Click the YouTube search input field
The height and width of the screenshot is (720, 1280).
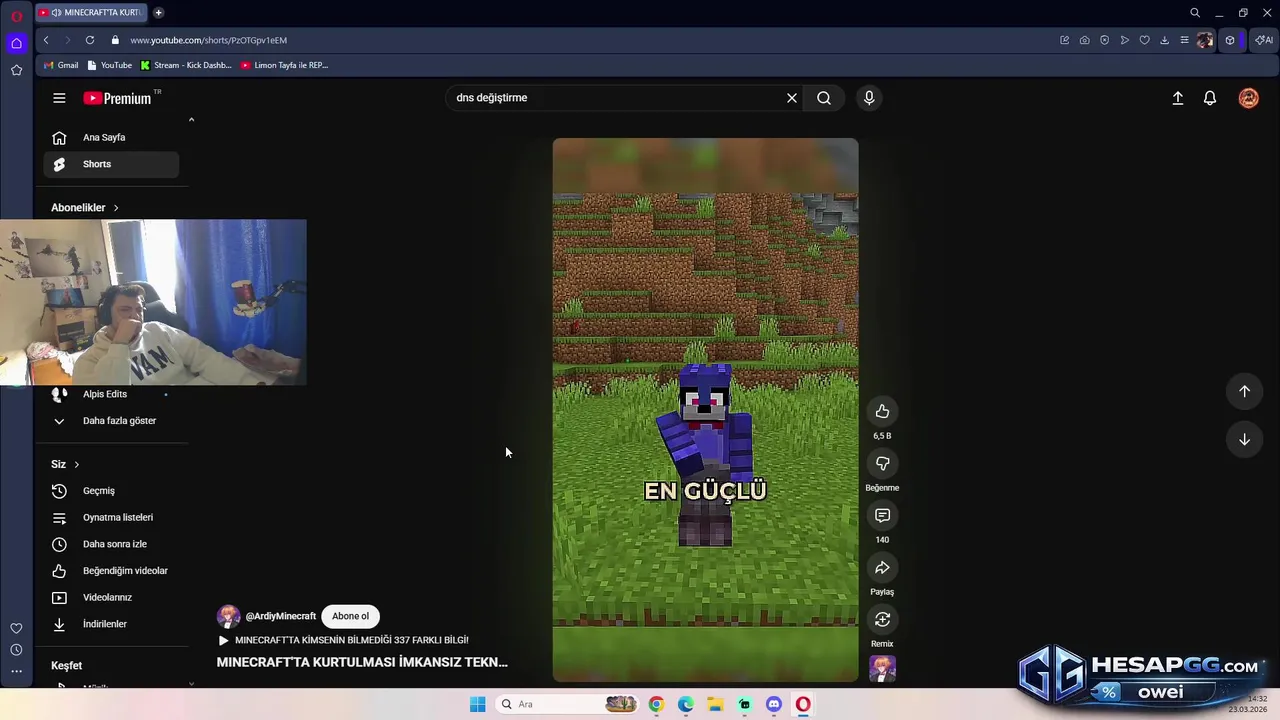[x=615, y=98]
